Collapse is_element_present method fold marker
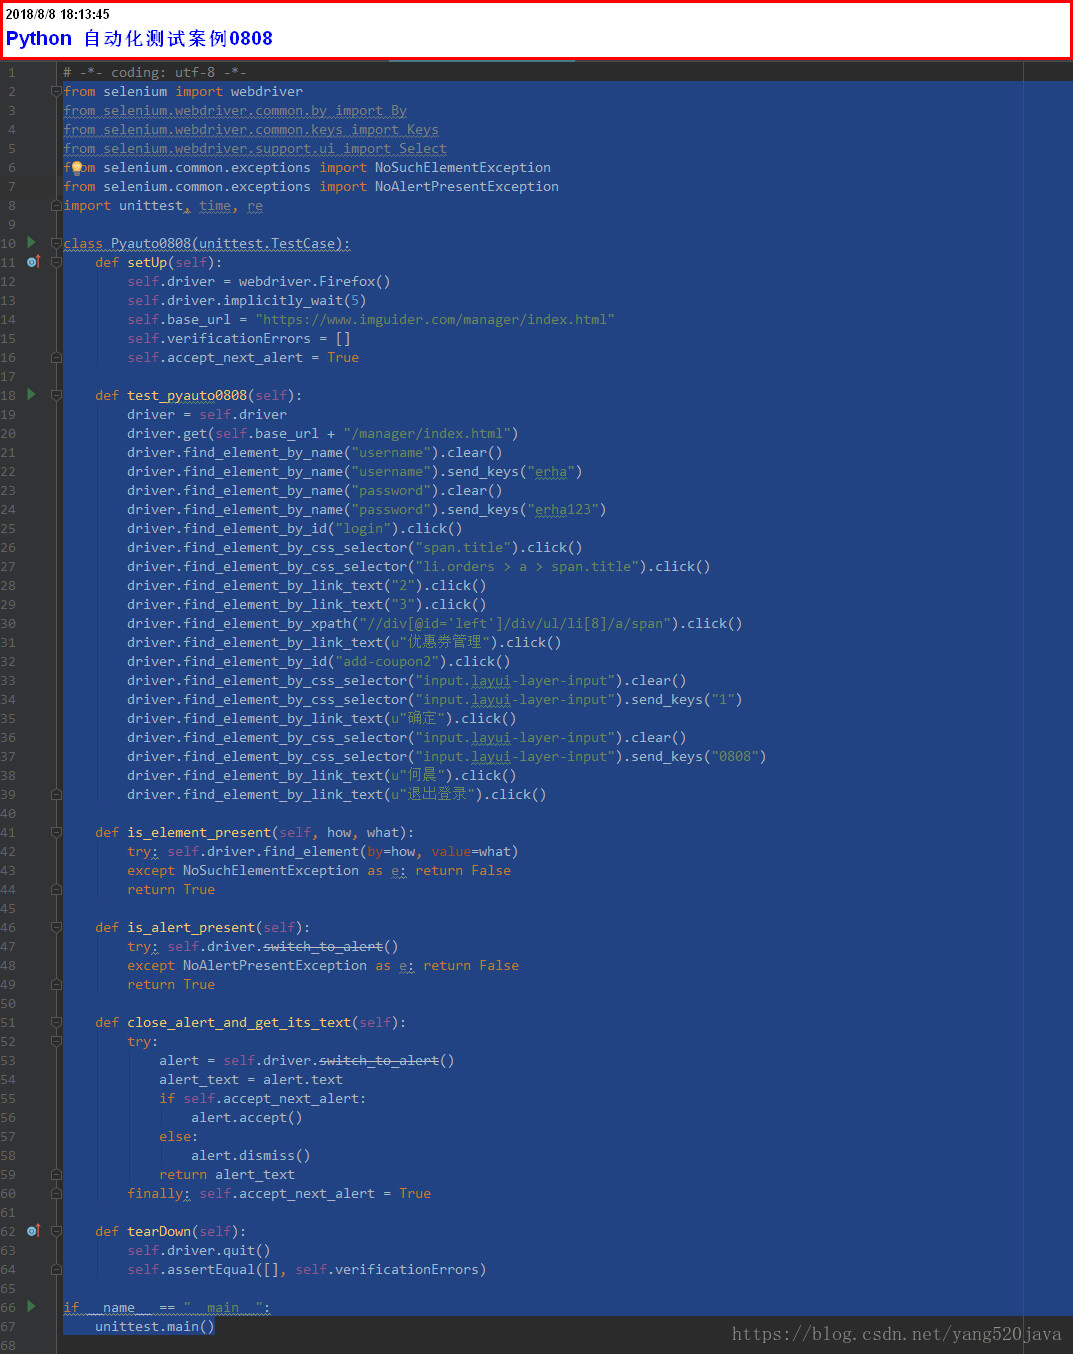 pos(56,832)
